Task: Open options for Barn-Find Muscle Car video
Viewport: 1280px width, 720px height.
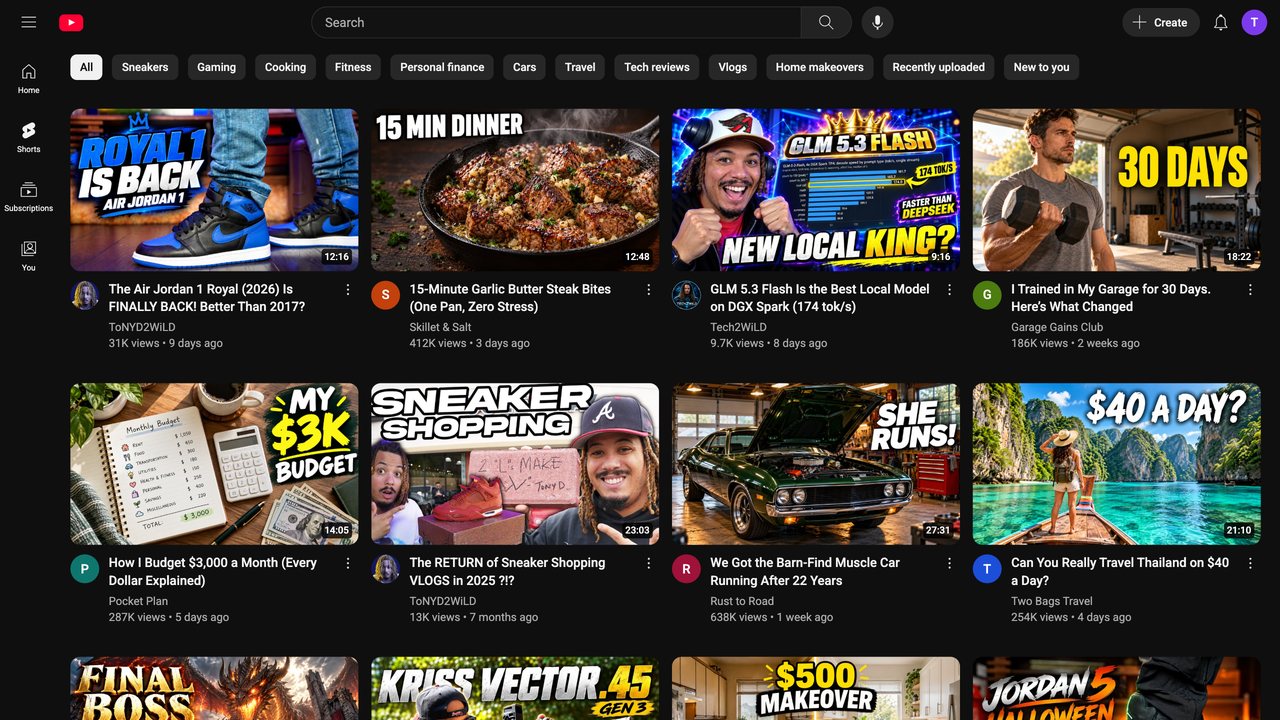Action: [x=950, y=564]
